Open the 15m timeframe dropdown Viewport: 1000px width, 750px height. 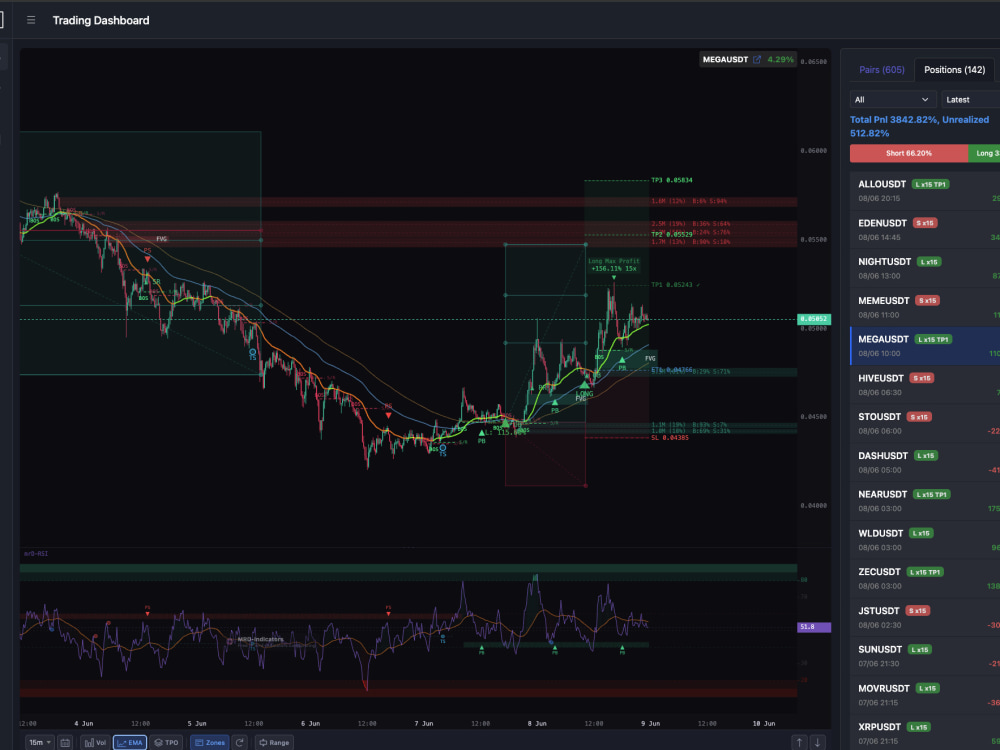(40, 742)
